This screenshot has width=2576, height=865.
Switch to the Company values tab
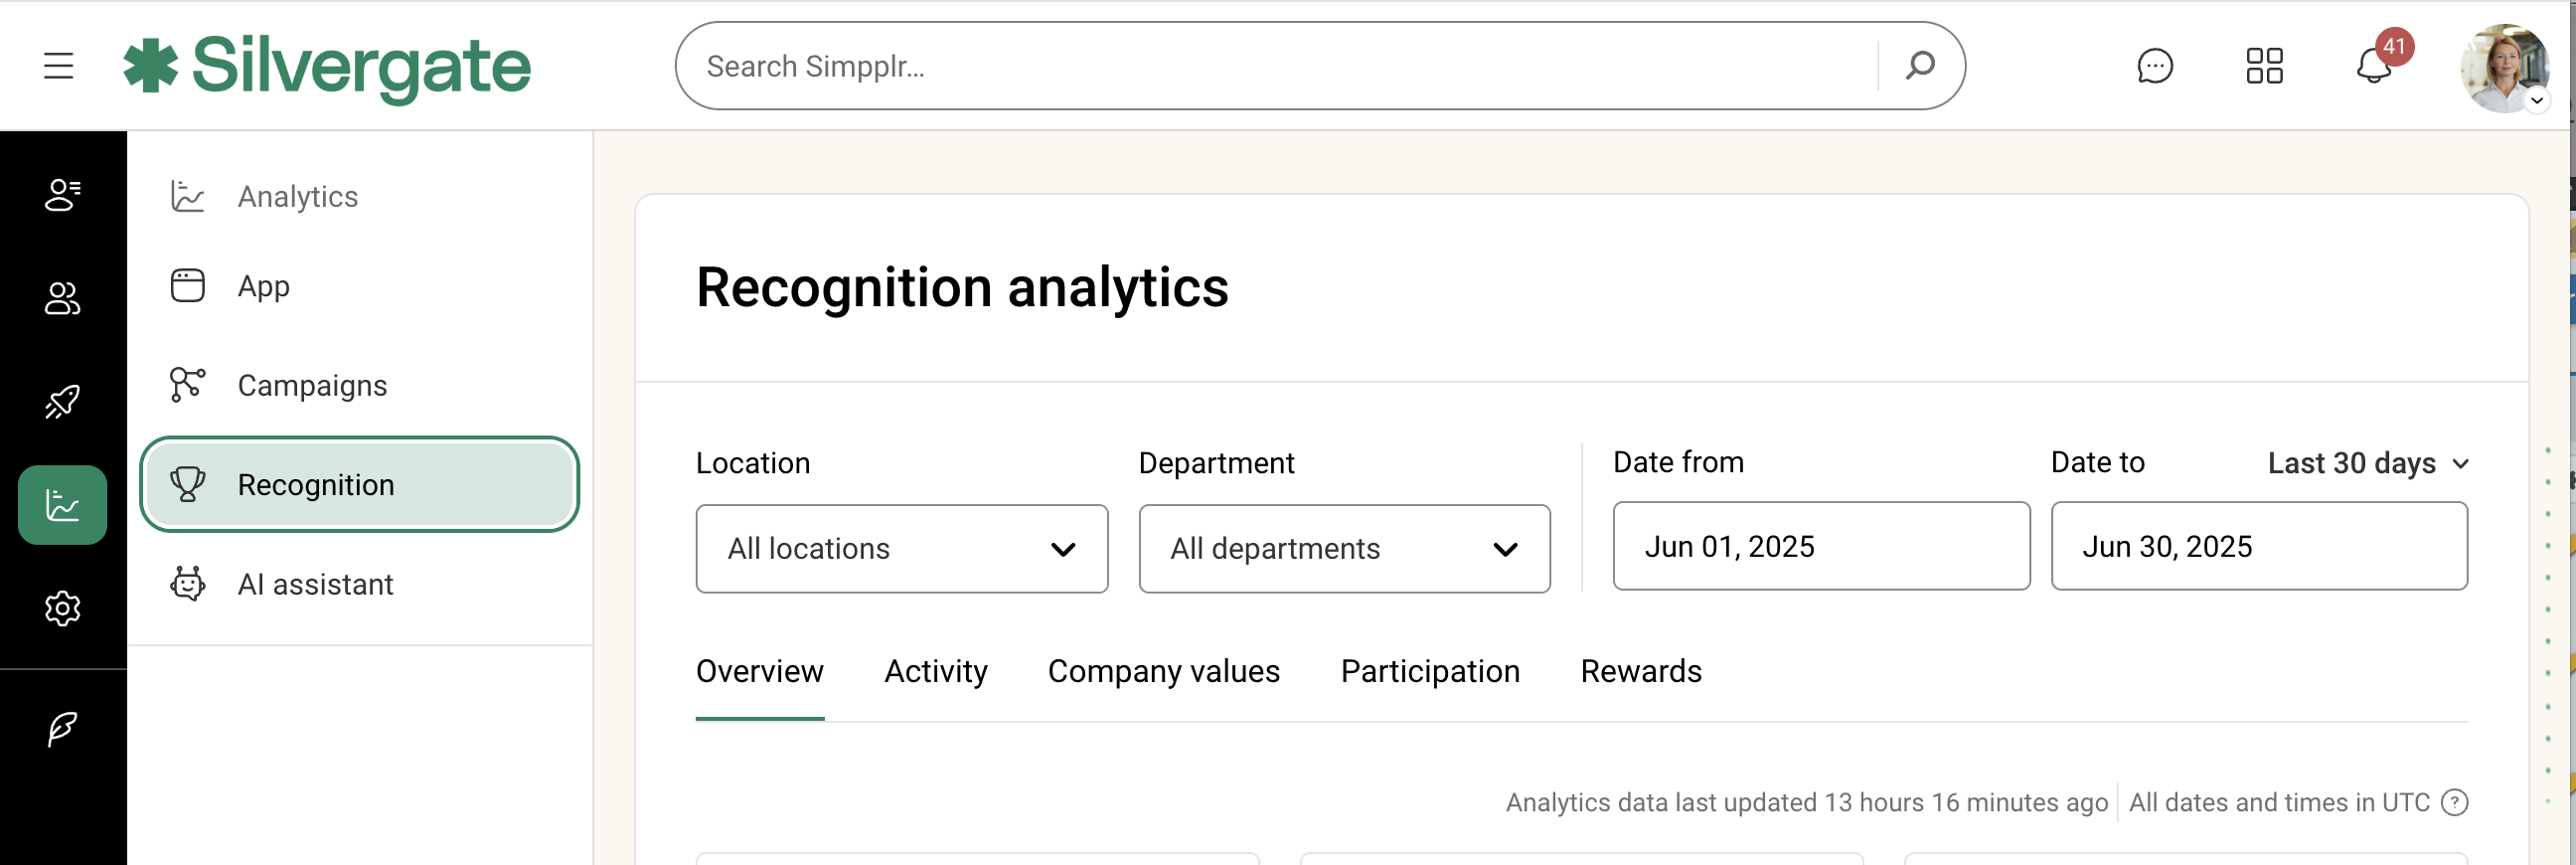tap(1163, 671)
